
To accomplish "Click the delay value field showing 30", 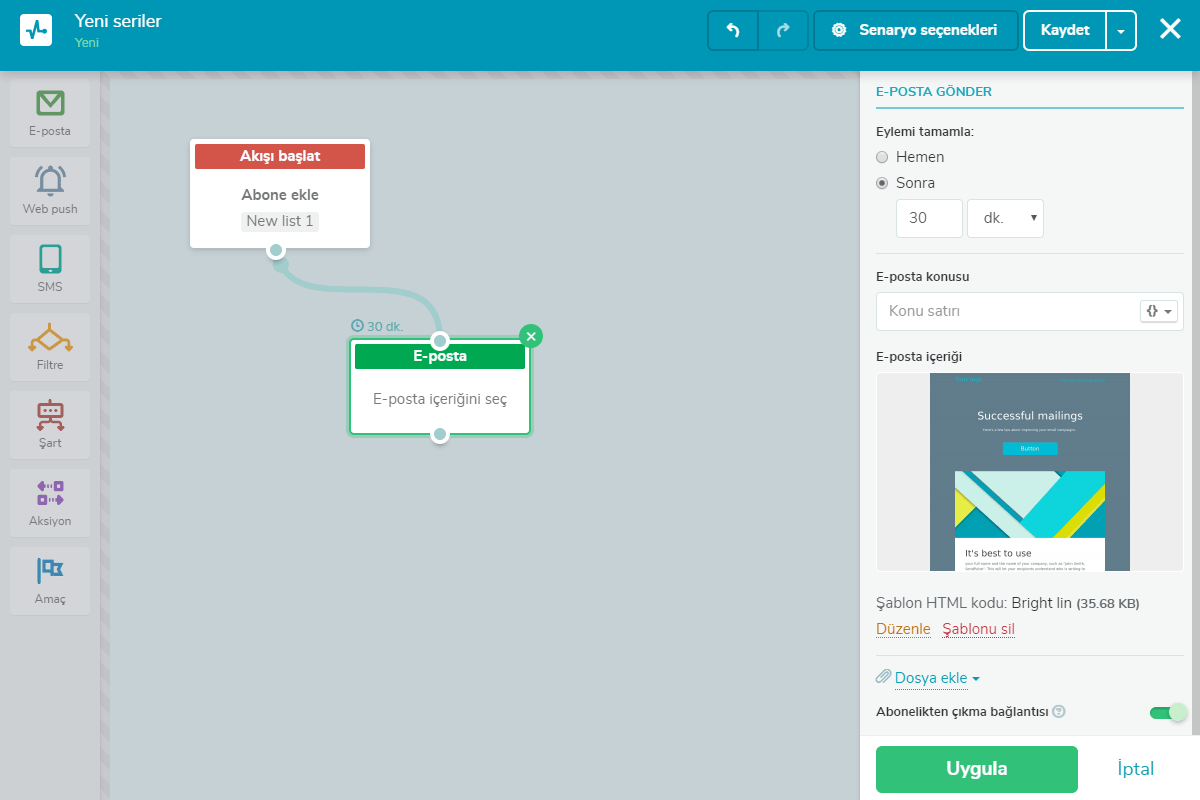I will point(929,218).
